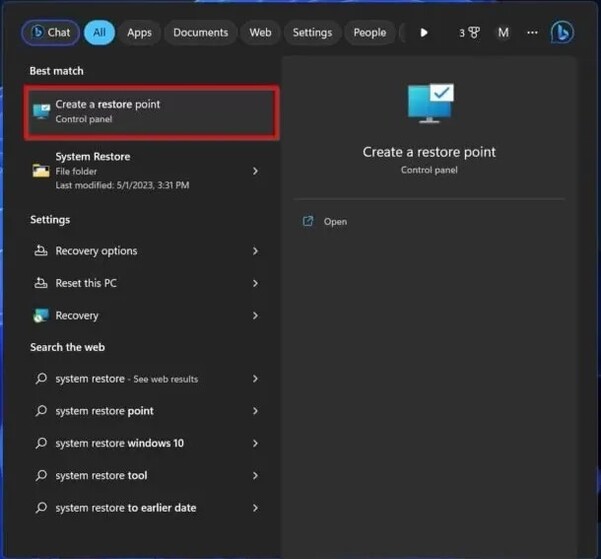Select the All filter tab
This screenshot has height=559, width=601.
(99, 33)
